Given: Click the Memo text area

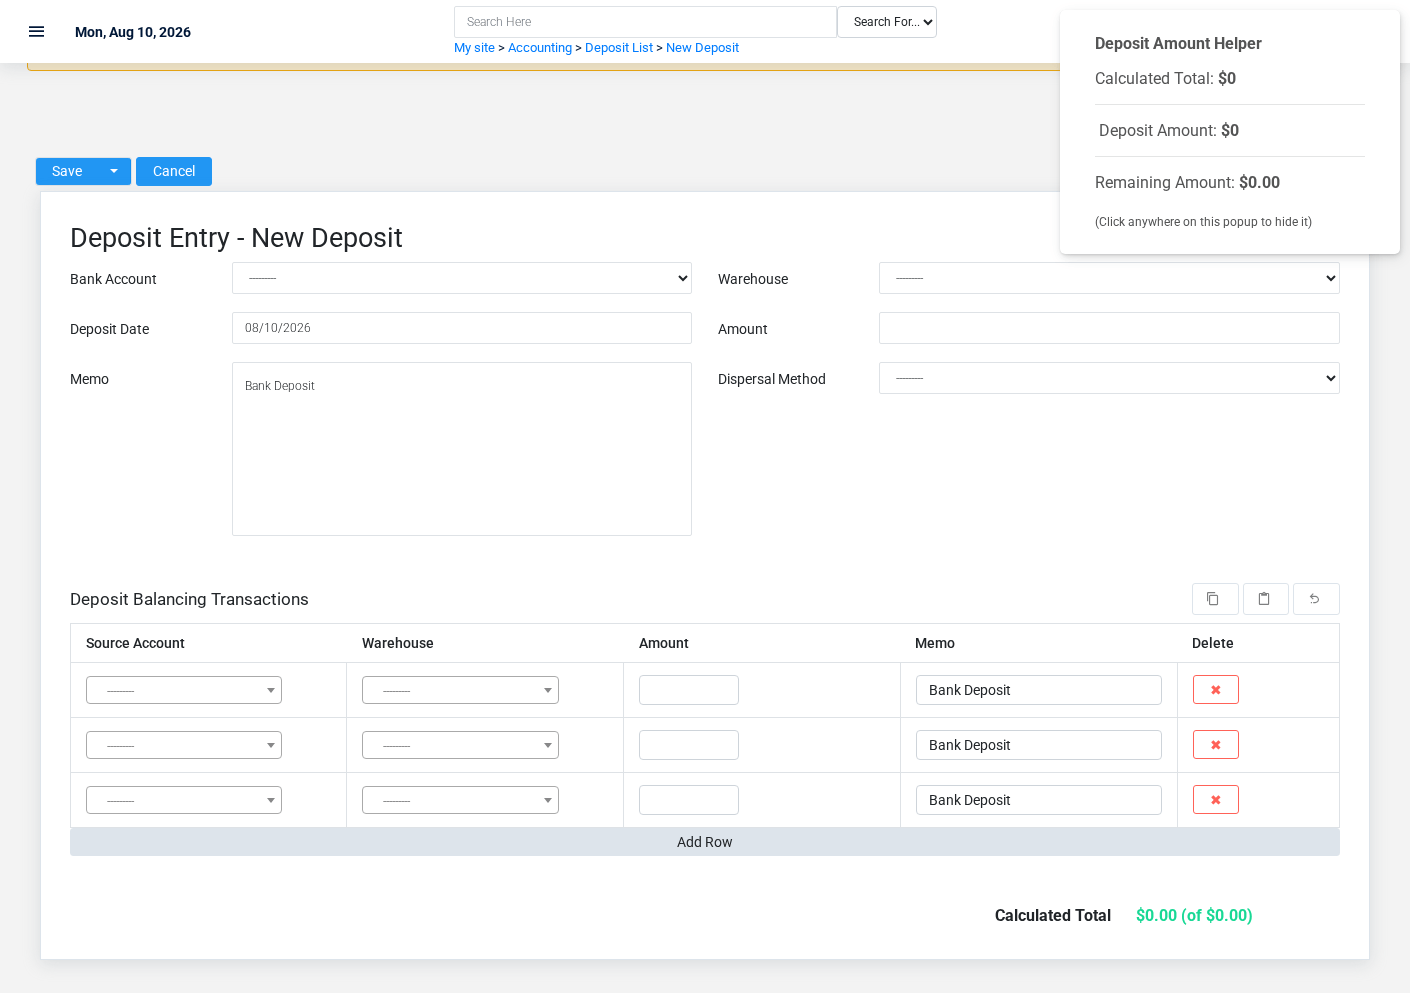Looking at the screenshot, I should pyautogui.click(x=462, y=449).
